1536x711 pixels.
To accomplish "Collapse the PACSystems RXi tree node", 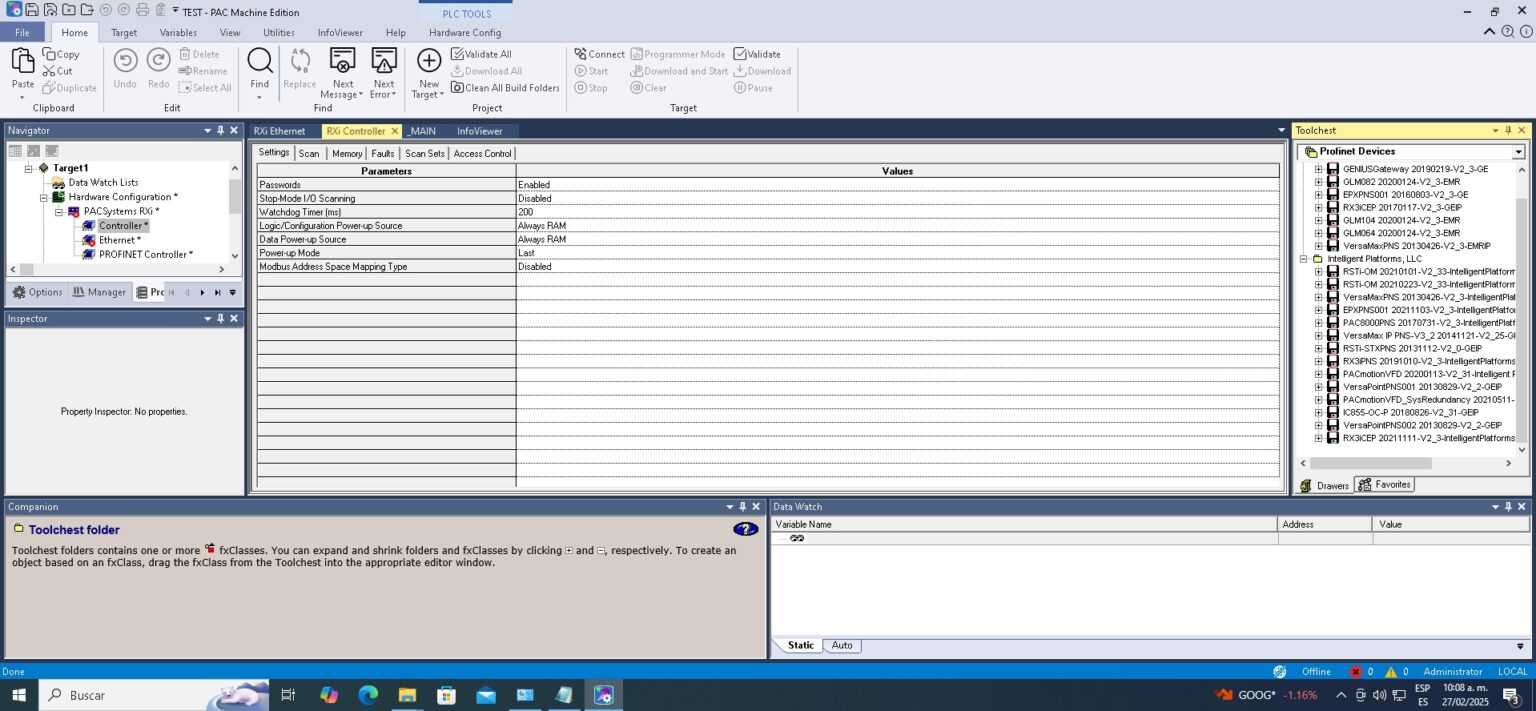I will pyautogui.click(x=58, y=211).
